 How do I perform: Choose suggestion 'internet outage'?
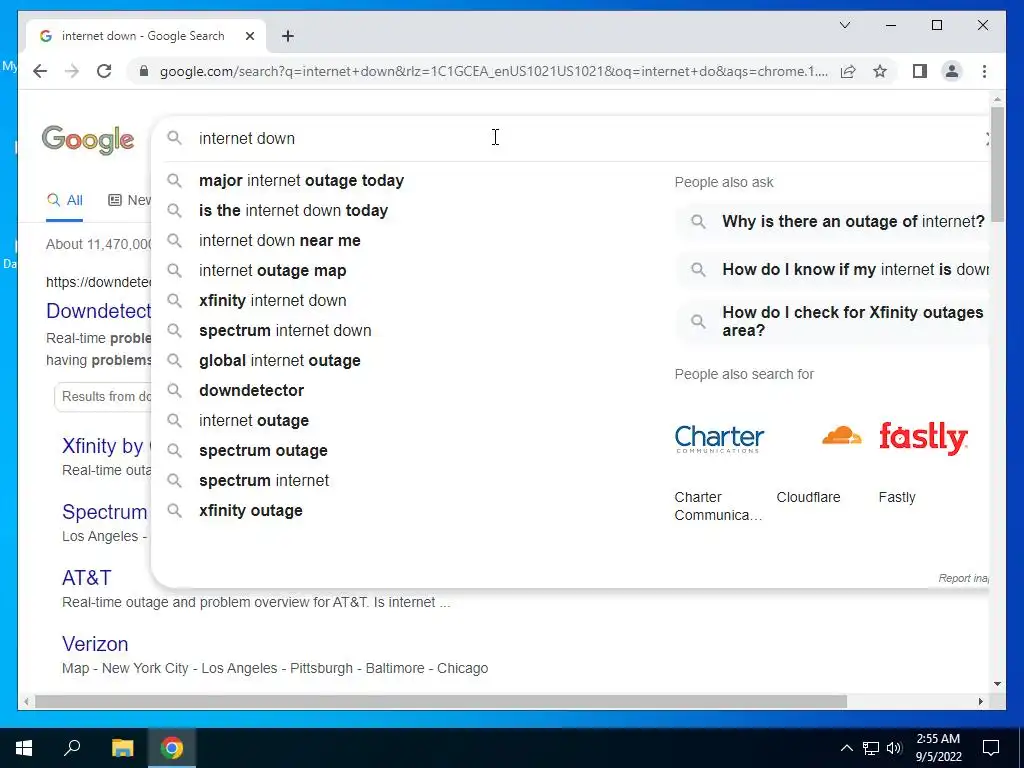(253, 421)
